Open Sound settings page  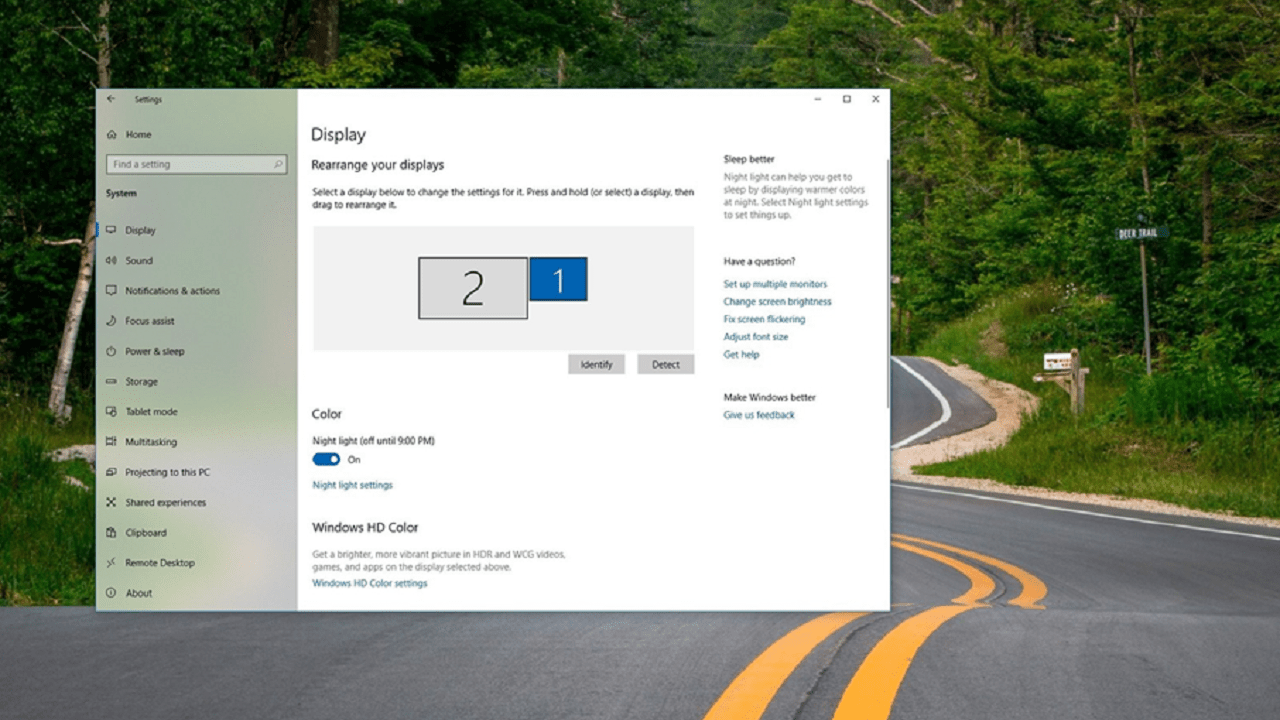139,260
